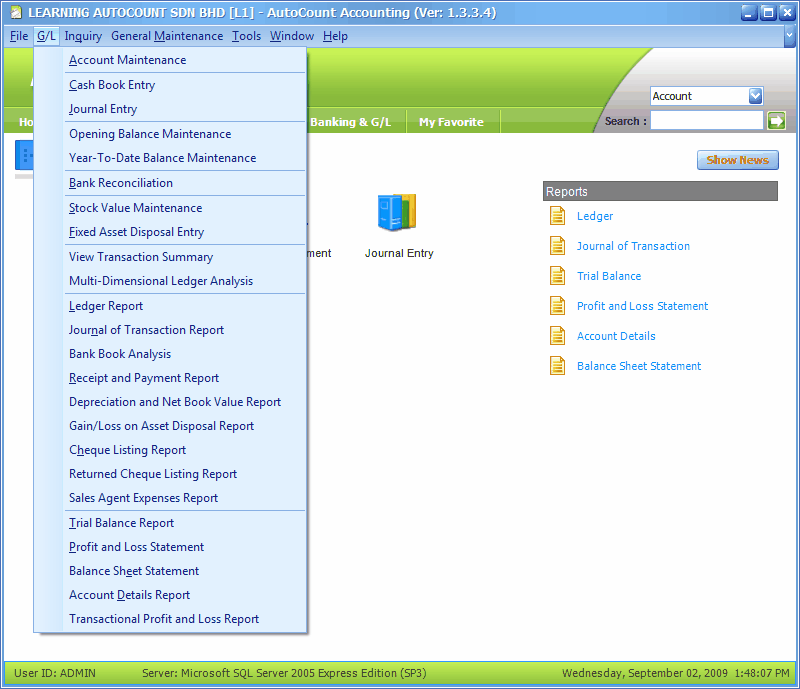
Task: Open Multi-Dimensional Ledger Analysis
Action: pos(185,281)
